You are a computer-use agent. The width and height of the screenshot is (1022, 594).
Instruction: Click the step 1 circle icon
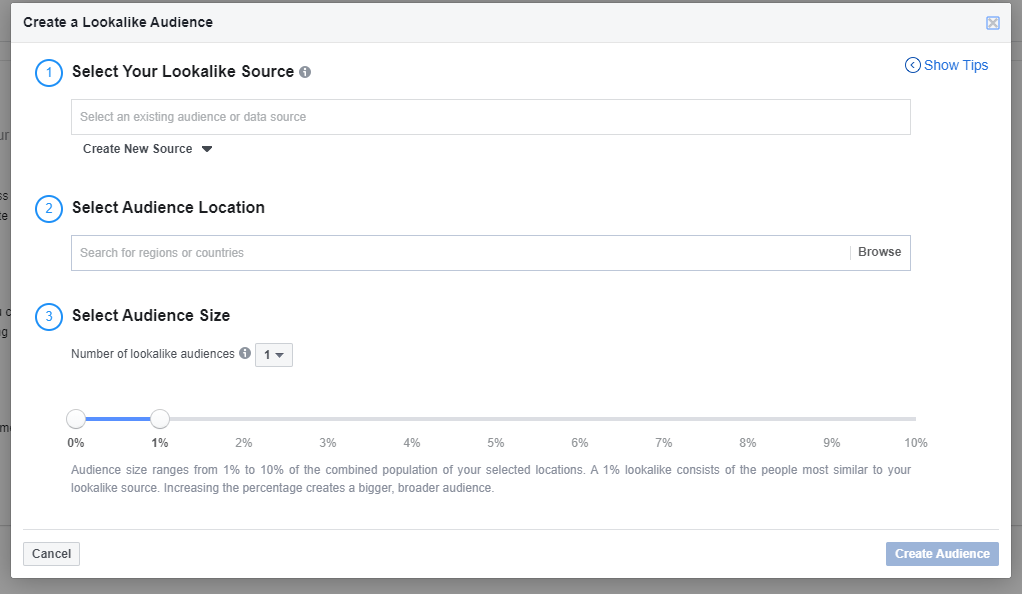[49, 73]
